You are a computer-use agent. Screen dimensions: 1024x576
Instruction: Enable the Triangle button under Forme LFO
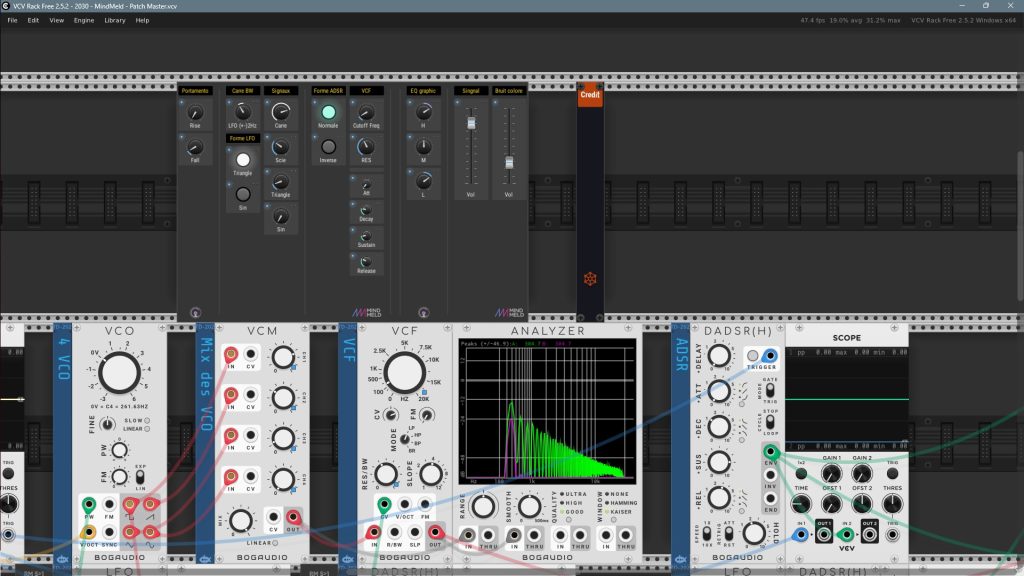[243, 159]
